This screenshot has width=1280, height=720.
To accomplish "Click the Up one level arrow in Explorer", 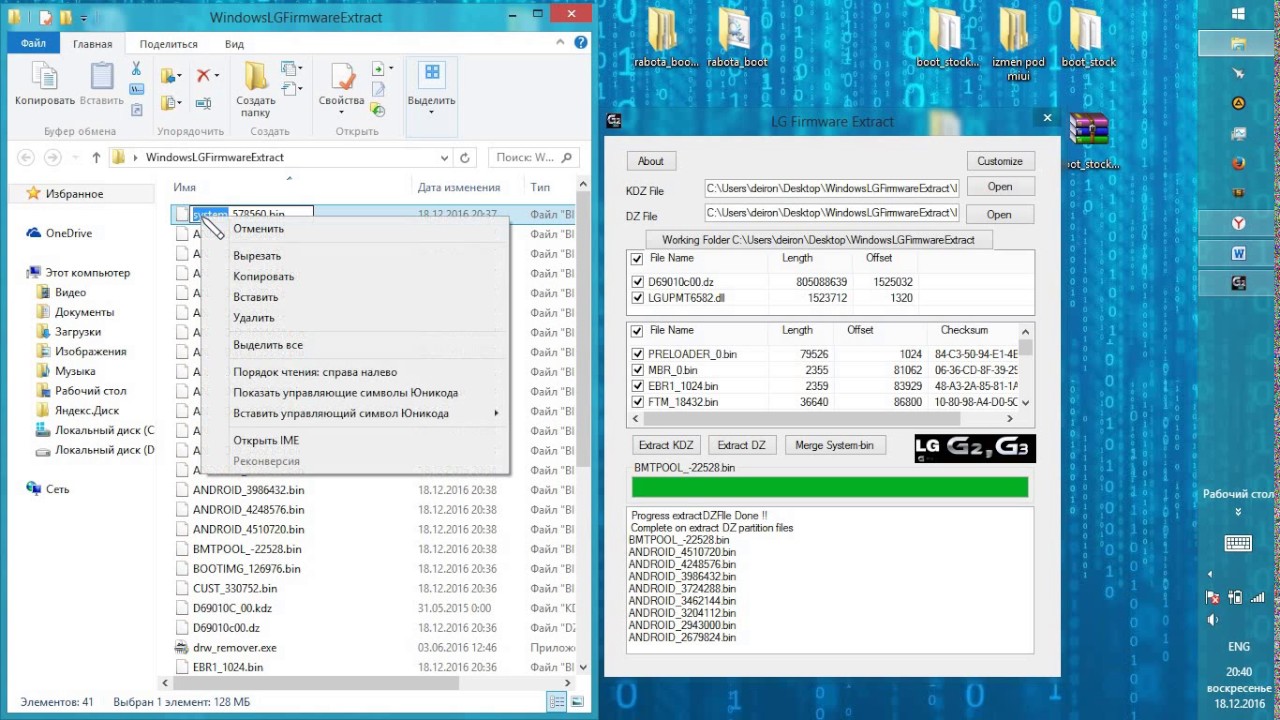I will point(96,158).
